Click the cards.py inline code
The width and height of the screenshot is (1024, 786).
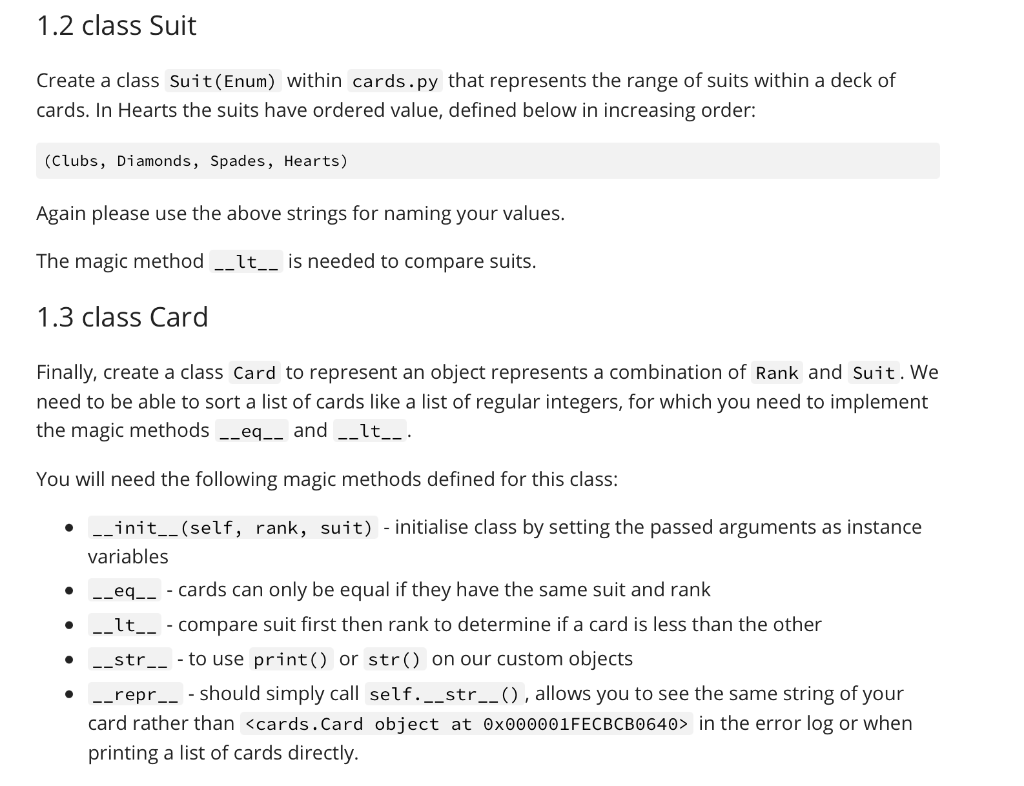point(395,81)
